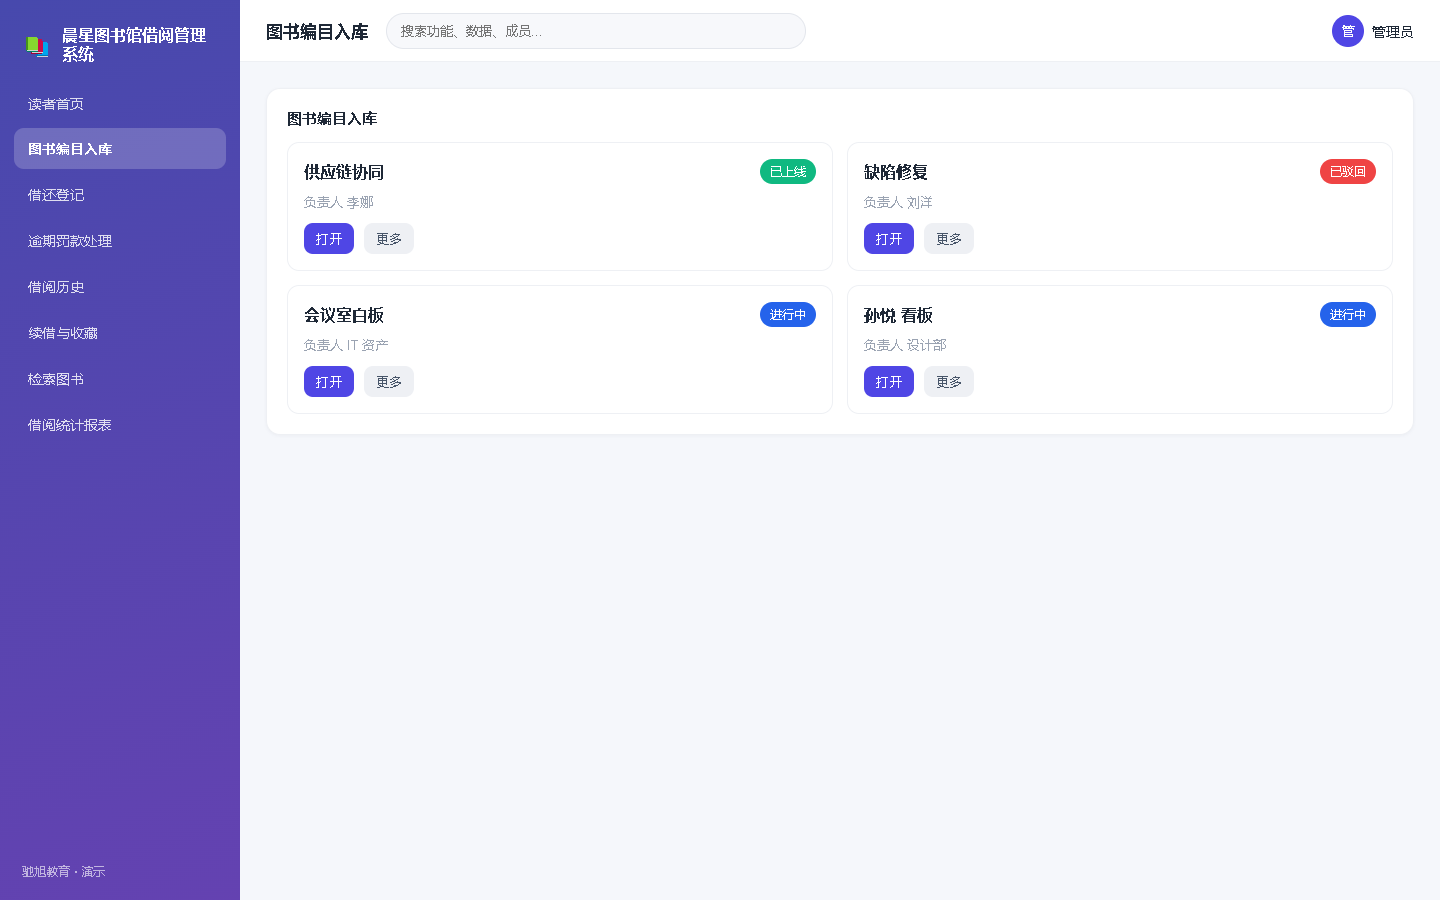Navigate to 借阅历史
The width and height of the screenshot is (1440, 900).
[x=120, y=287]
